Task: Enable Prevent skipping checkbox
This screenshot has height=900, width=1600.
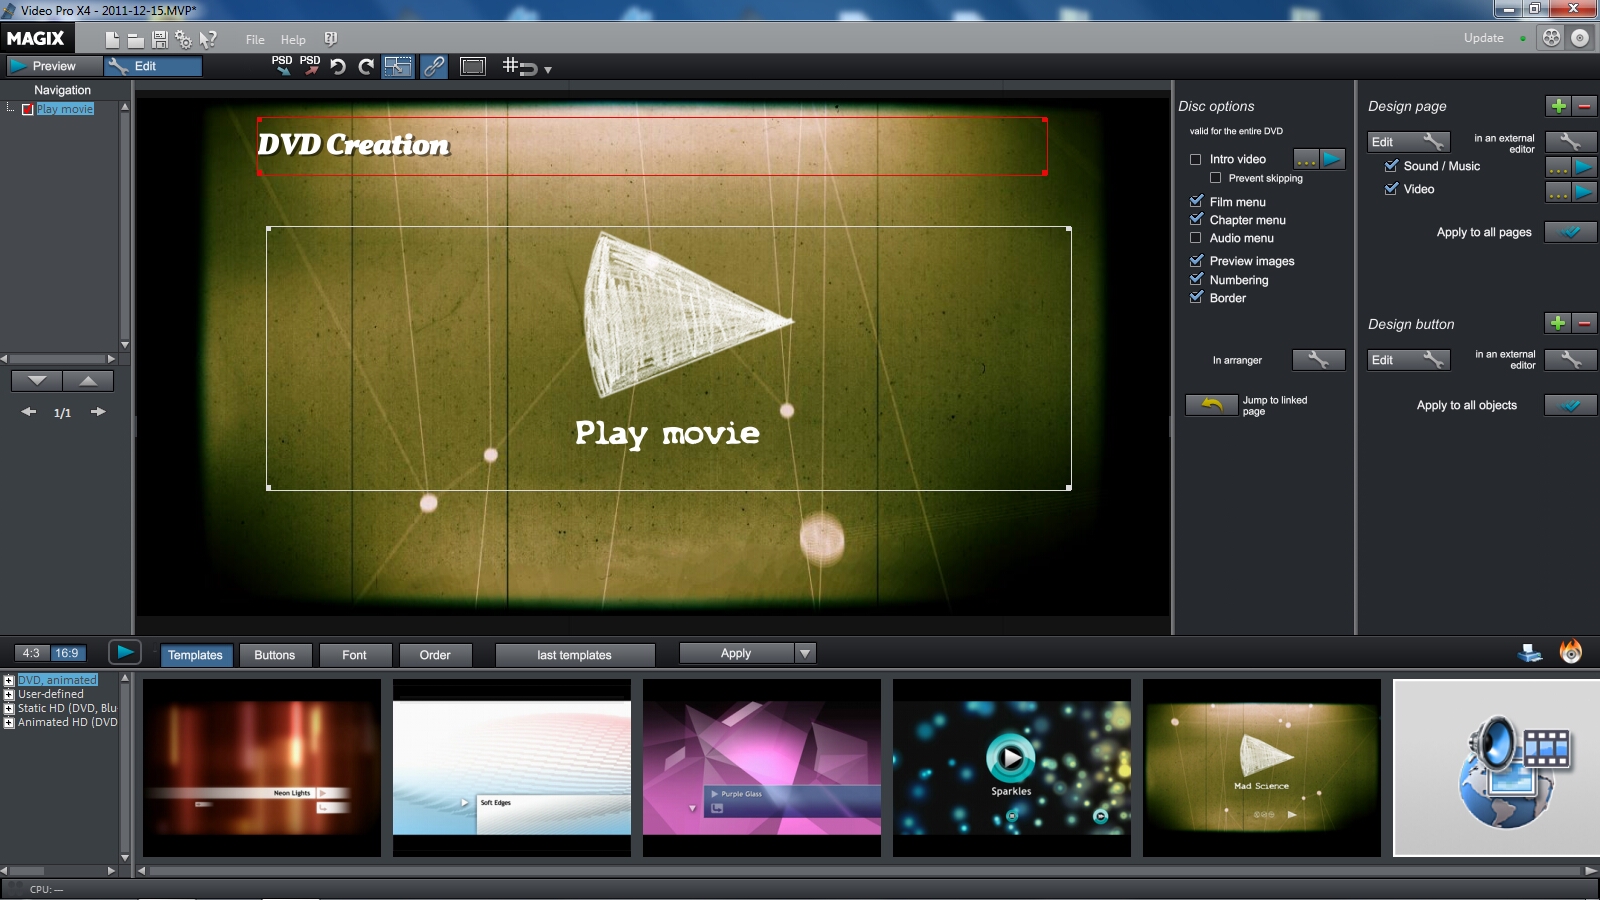Action: tap(1215, 178)
